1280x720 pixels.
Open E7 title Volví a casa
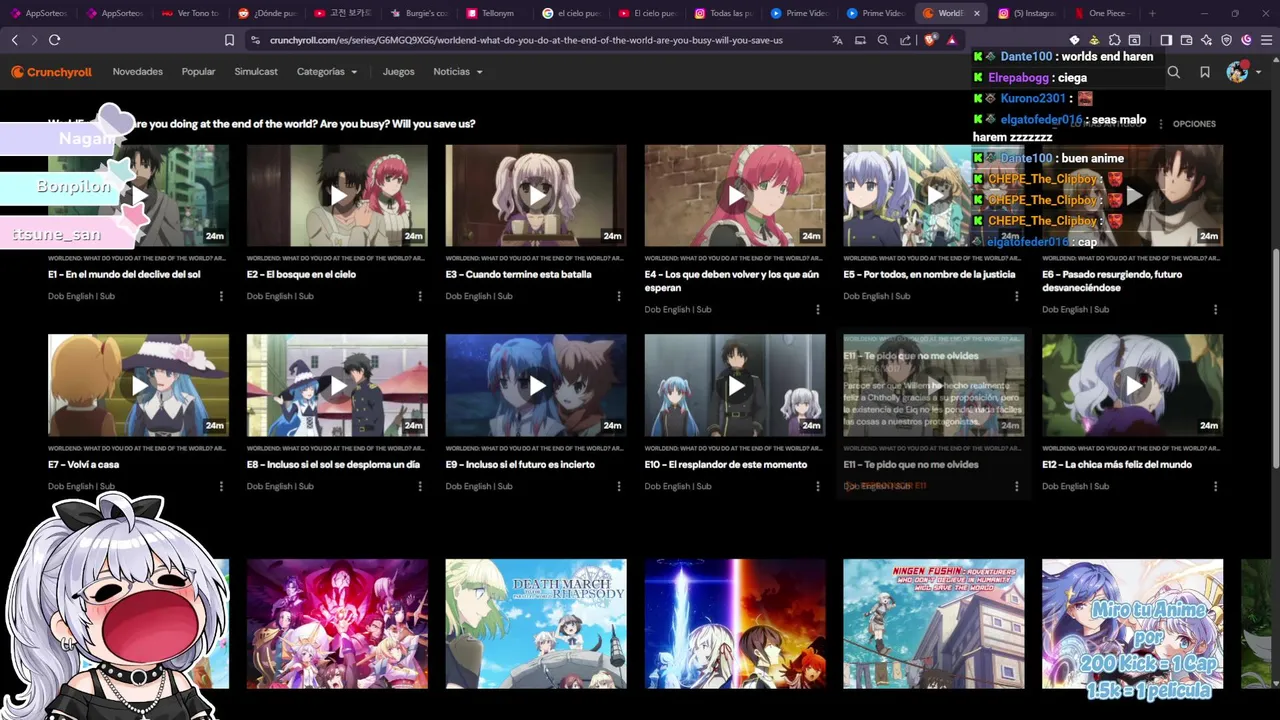83,464
